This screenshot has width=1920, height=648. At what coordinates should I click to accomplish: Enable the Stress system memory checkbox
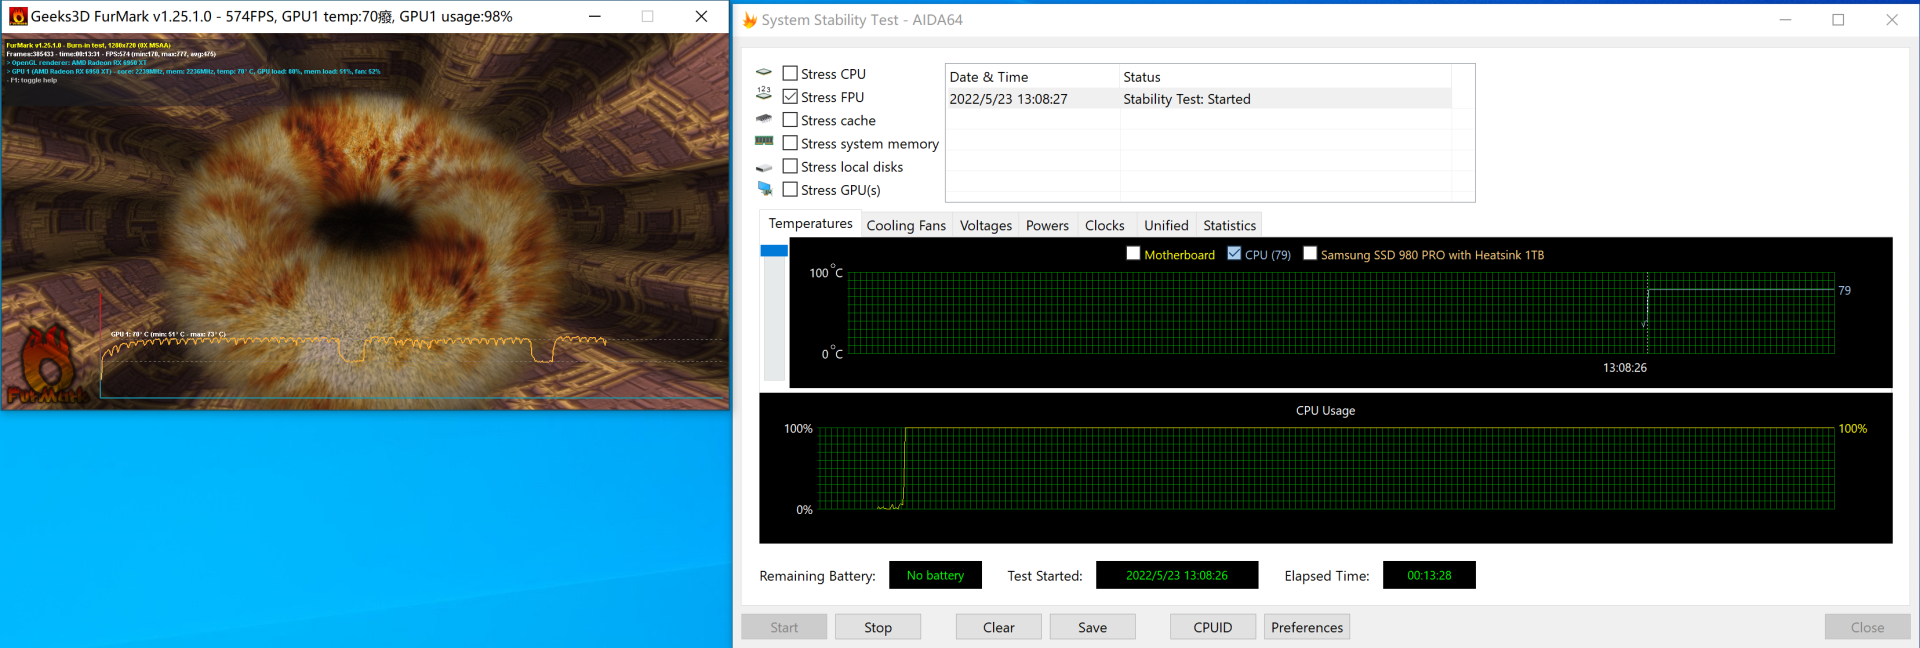coord(790,143)
